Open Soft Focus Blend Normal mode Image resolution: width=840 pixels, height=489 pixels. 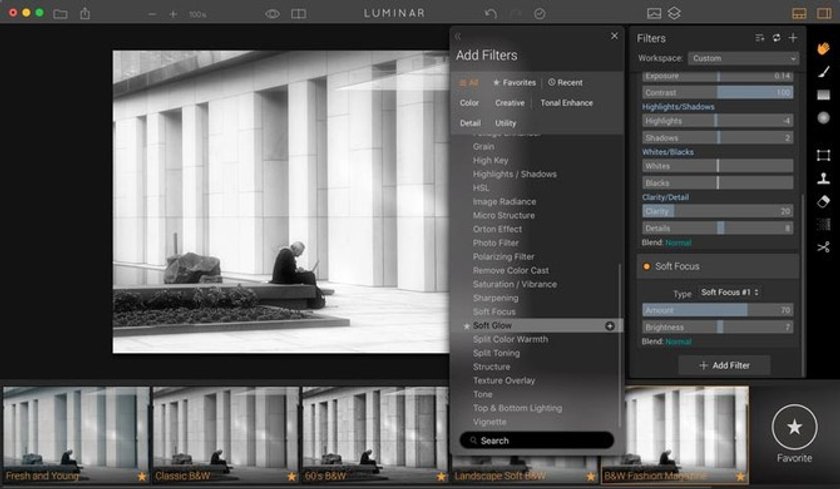pyautogui.click(x=678, y=342)
